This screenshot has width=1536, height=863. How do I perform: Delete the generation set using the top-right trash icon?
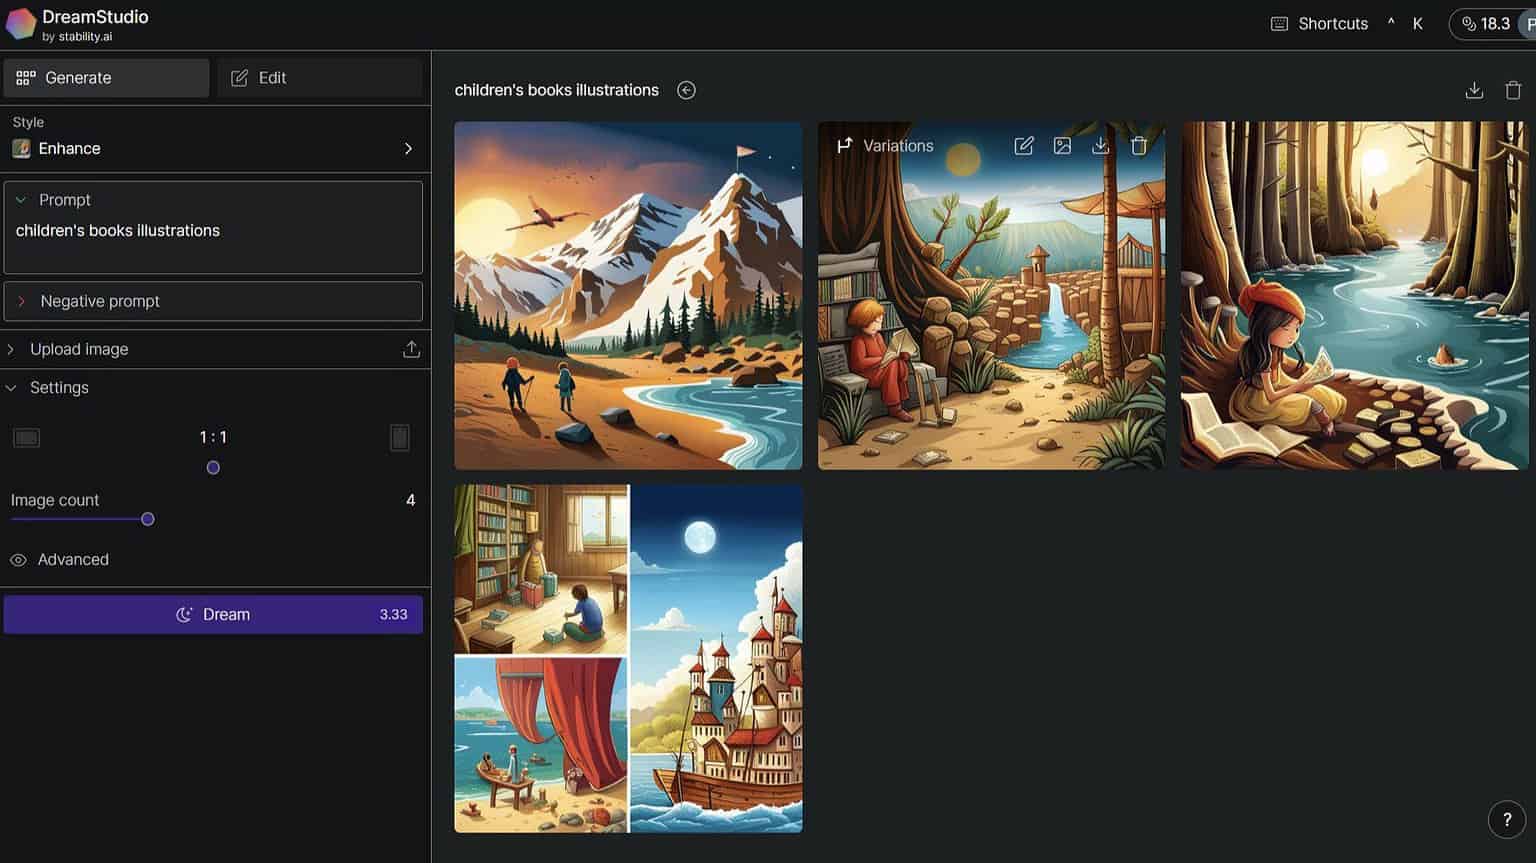pos(1513,90)
